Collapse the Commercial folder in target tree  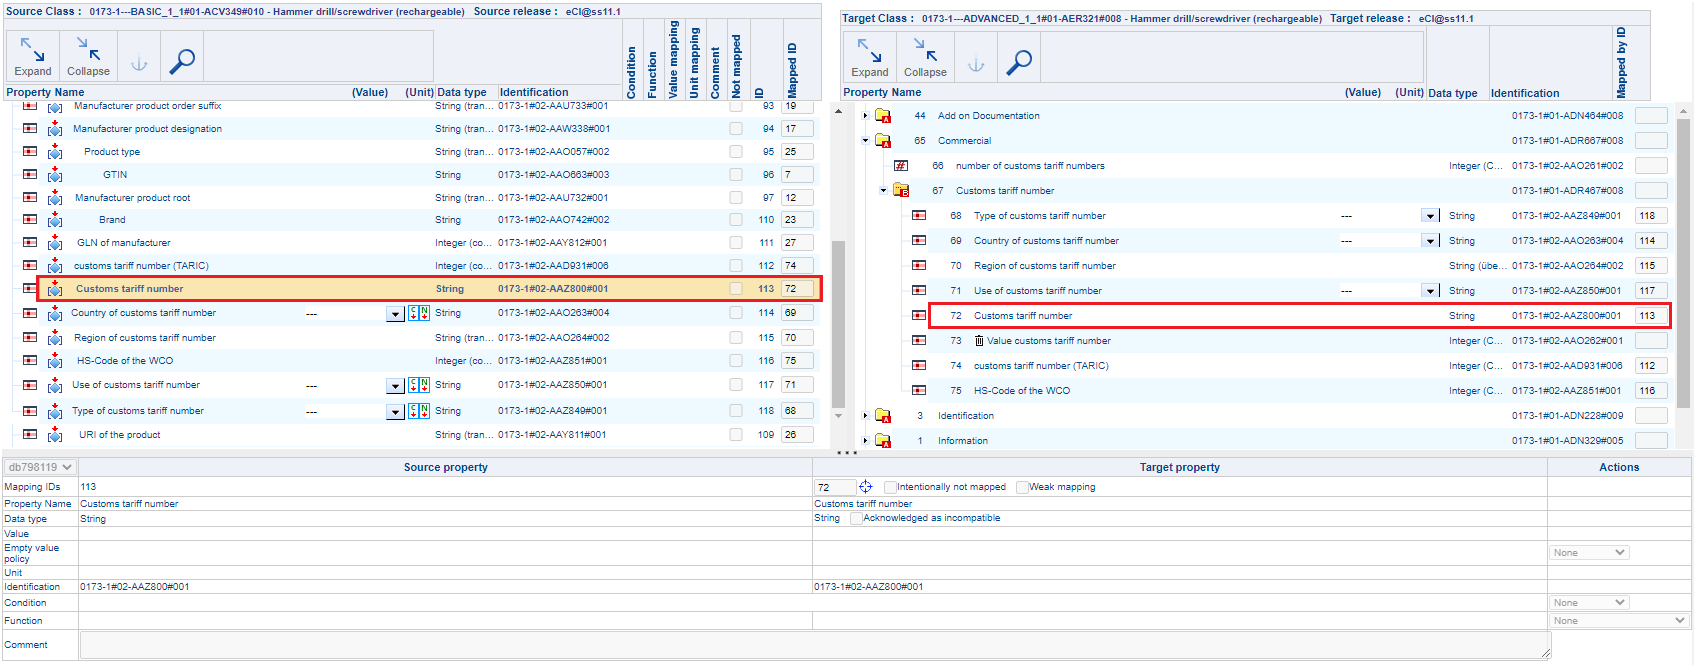866,141
